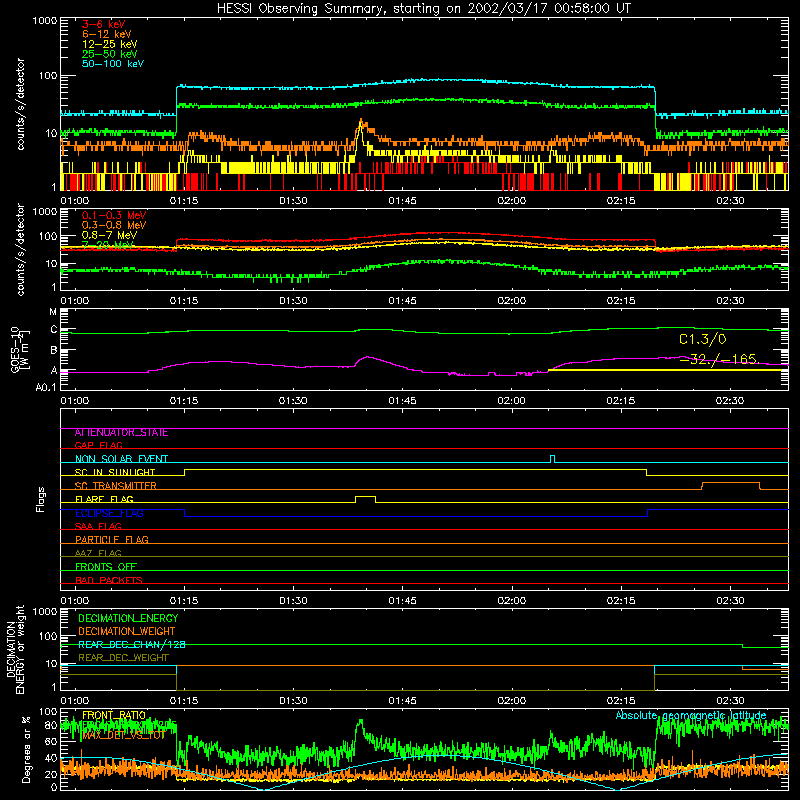
Task: Click the DECIMATION ENERGY or weight axis label
Action: (16, 649)
